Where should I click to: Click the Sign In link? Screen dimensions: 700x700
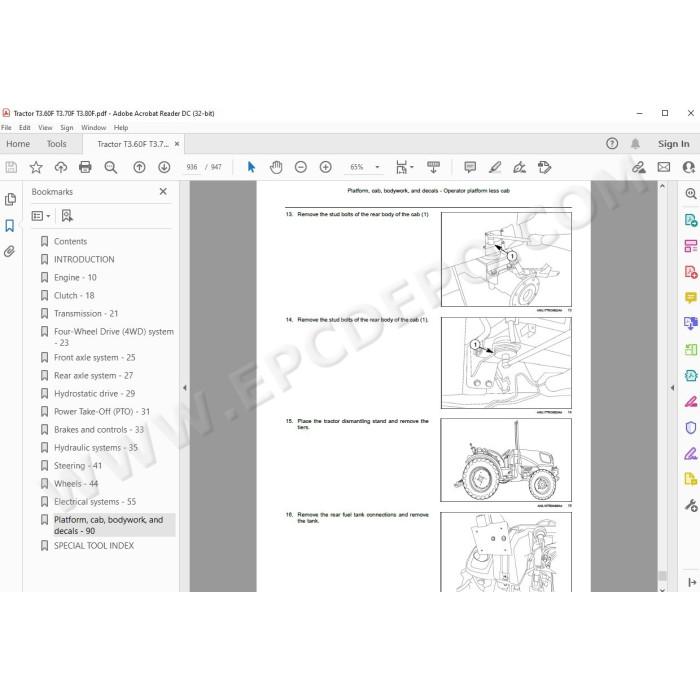[x=673, y=144]
